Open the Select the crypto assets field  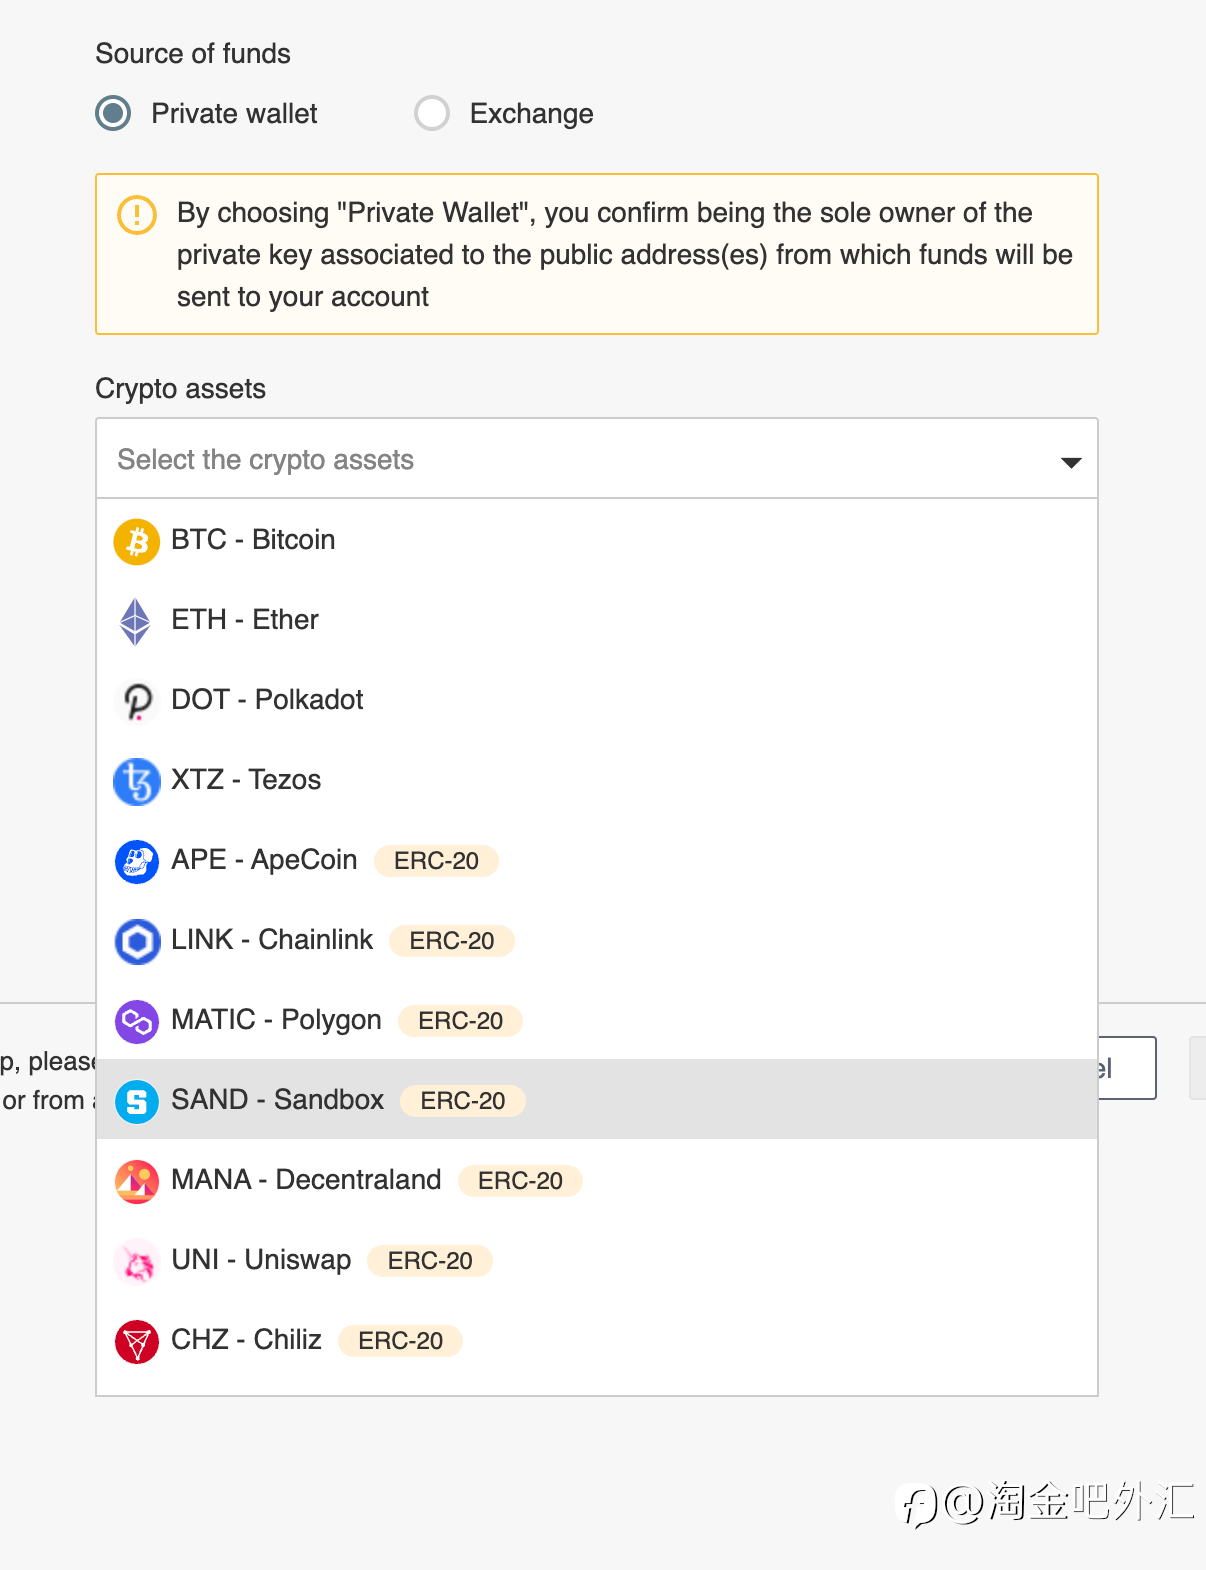(597, 459)
